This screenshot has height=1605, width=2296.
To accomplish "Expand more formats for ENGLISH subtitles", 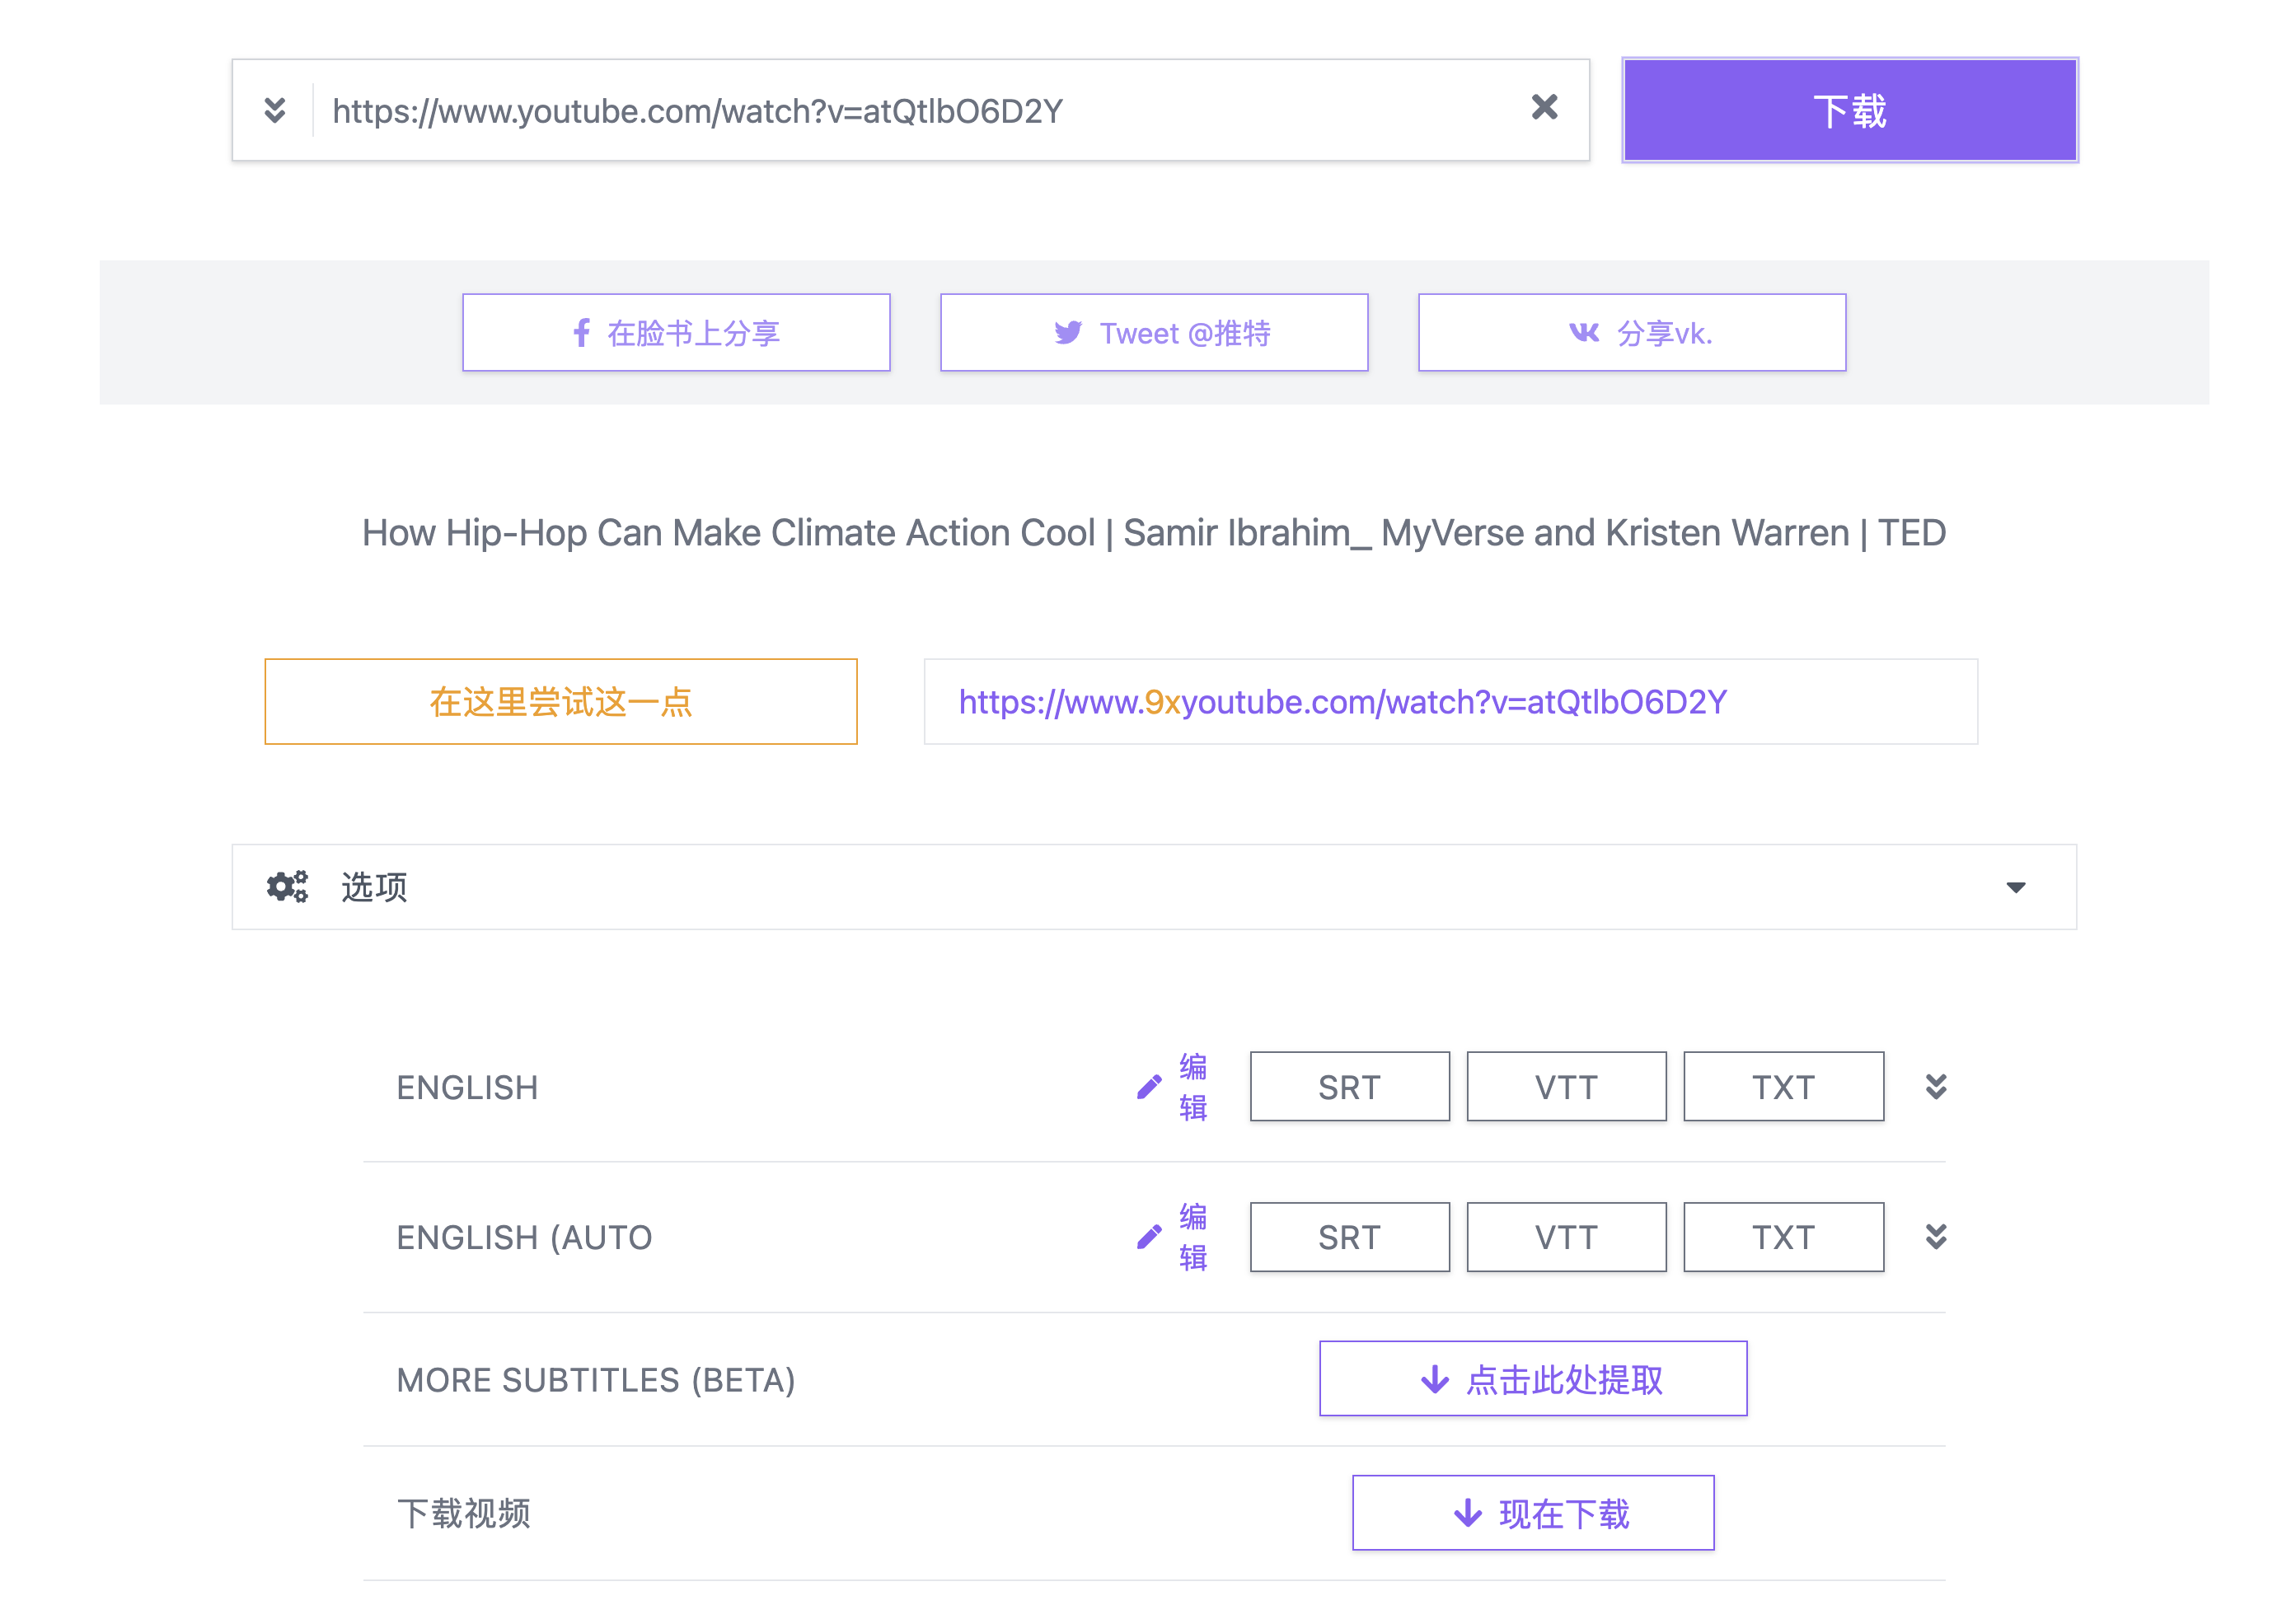I will 1936,1087.
